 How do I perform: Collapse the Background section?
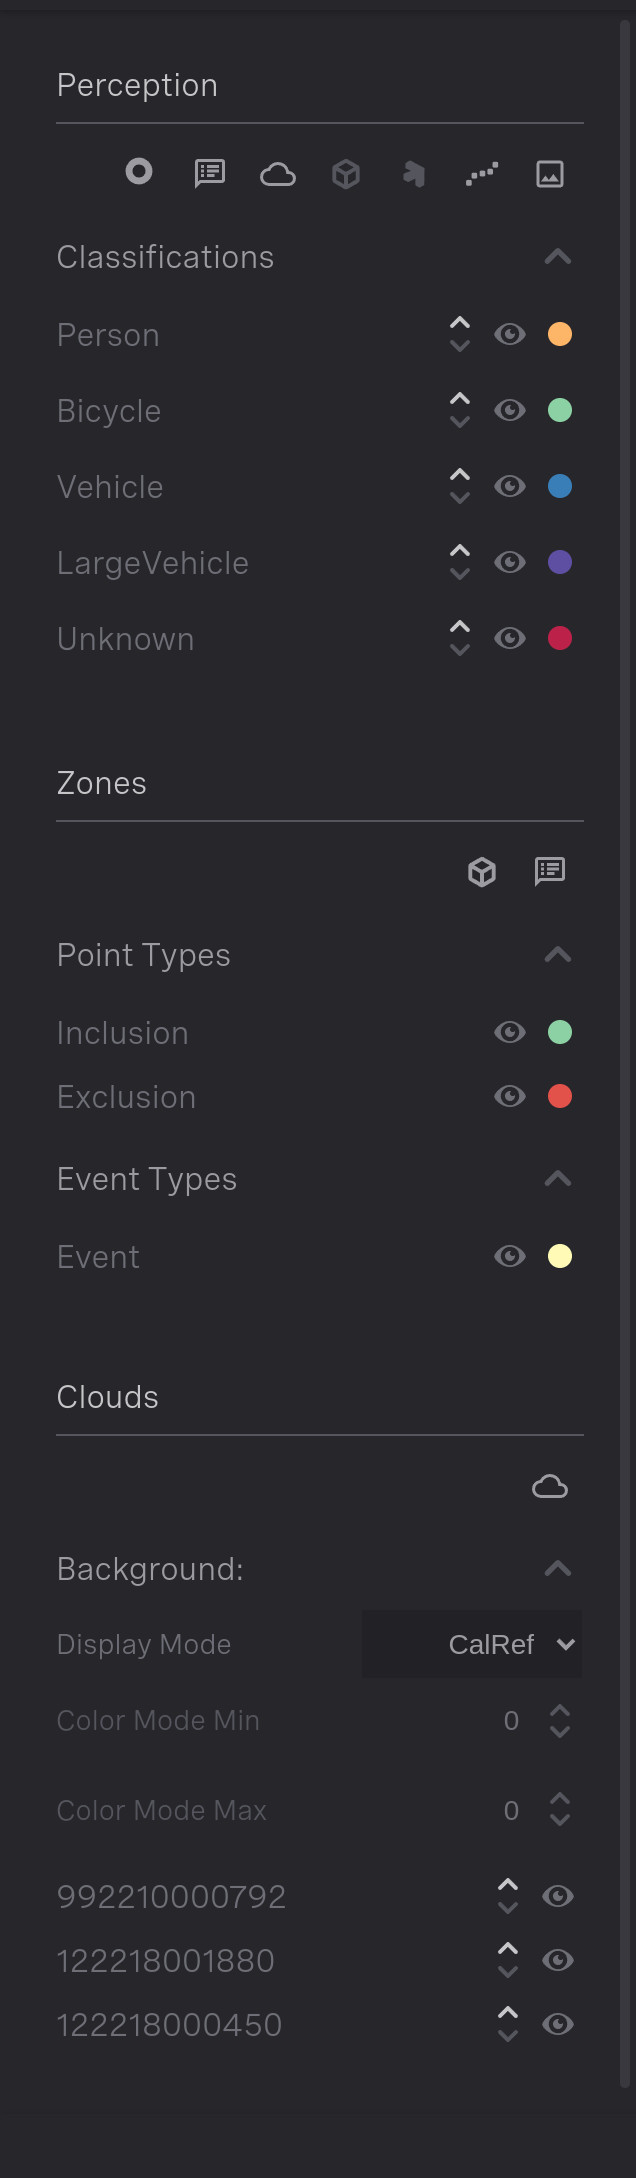(558, 1569)
